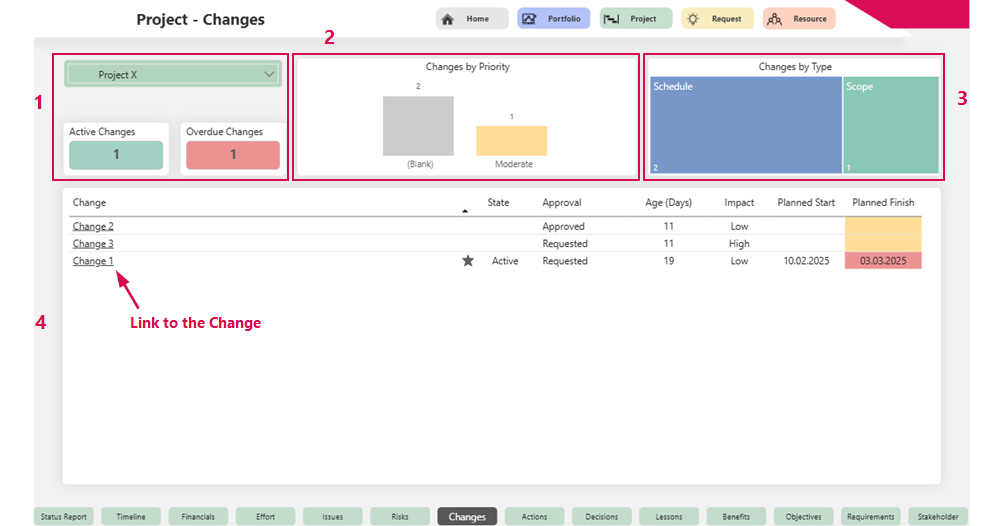The width and height of the screenshot is (1000, 526).
Task: Switch to the Risks tab
Action: point(400,517)
